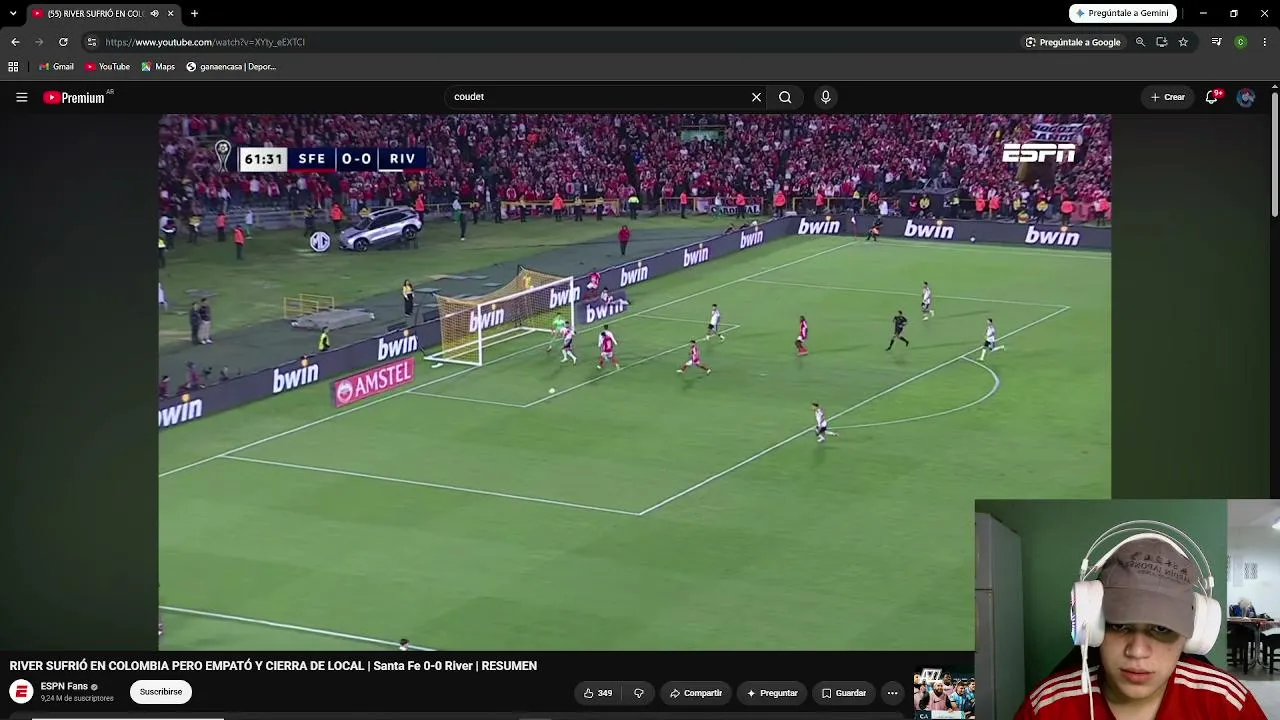Run search with the magnifier button
Image resolution: width=1280 pixels, height=720 pixels.
tap(785, 97)
